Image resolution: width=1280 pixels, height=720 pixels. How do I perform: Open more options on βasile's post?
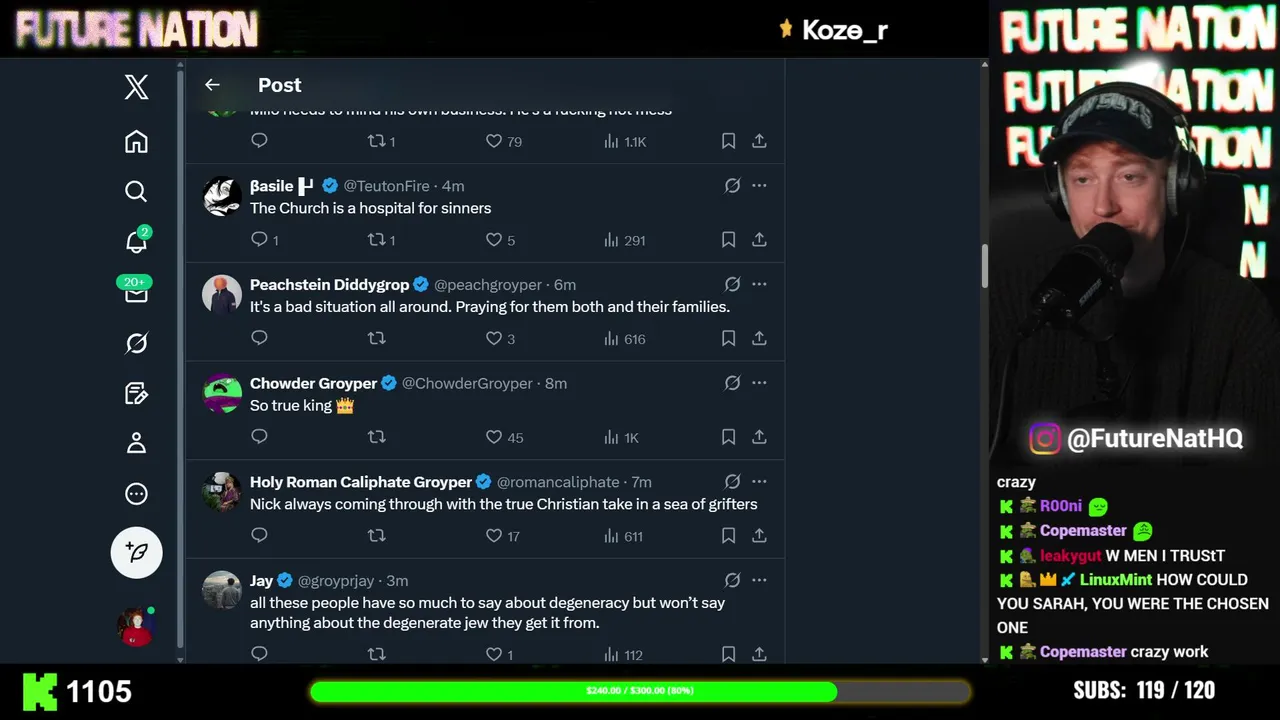point(759,186)
